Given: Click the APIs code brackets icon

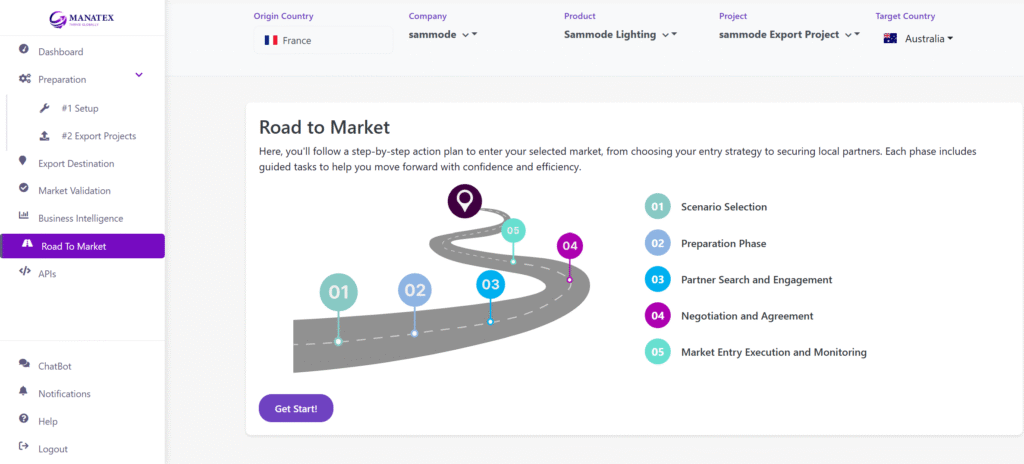Looking at the screenshot, I should point(24,272).
